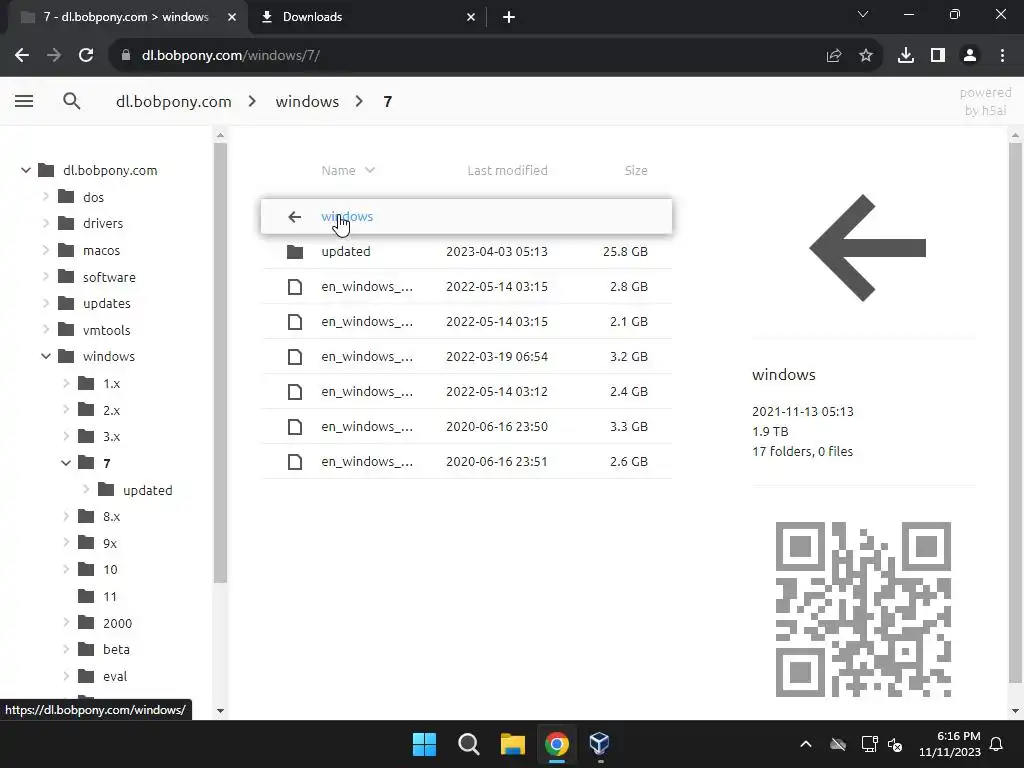Open the Windows Start menu
The image size is (1024, 768).
tap(424, 744)
